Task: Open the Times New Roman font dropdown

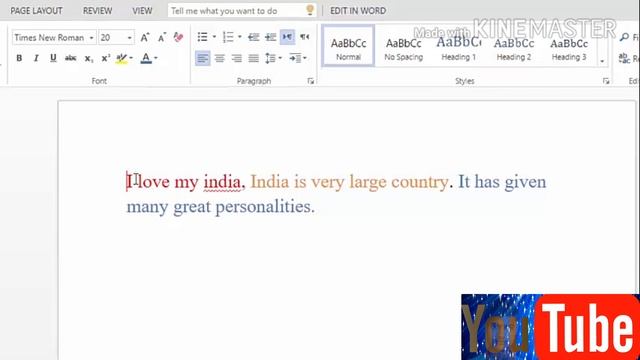Action: point(91,38)
